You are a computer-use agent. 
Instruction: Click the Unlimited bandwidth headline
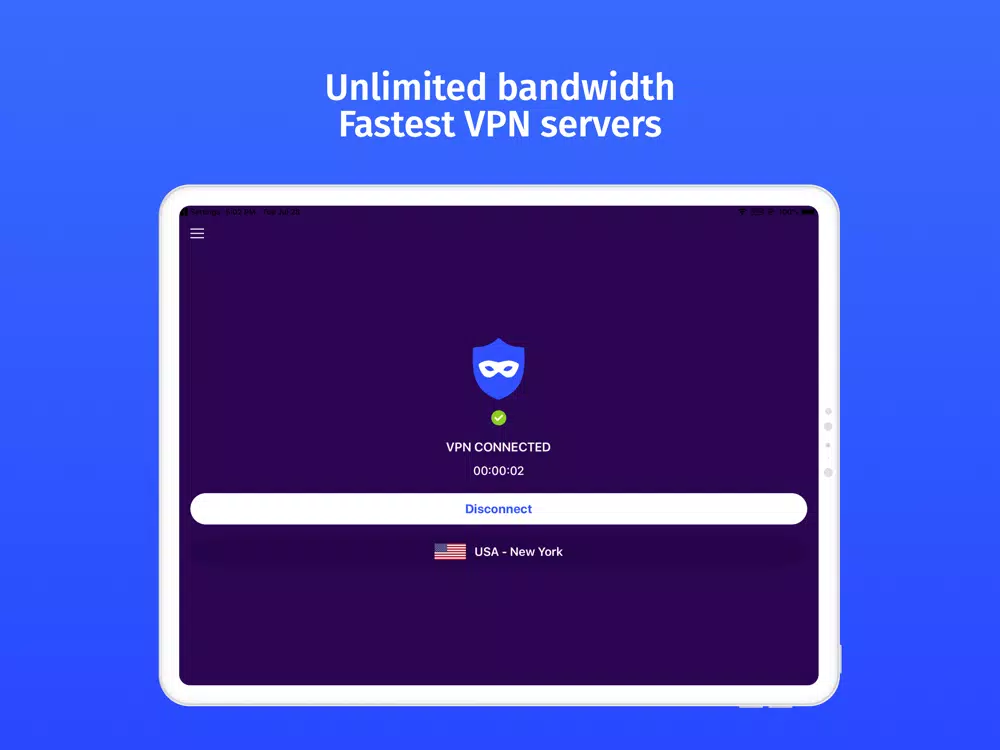pos(500,87)
